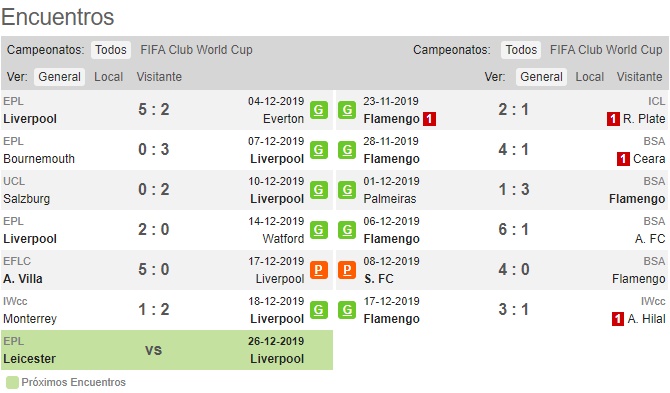Screen dimensions: 670x393
Task: Click orange P badge for A. Villa match
Action: [x=319, y=270]
